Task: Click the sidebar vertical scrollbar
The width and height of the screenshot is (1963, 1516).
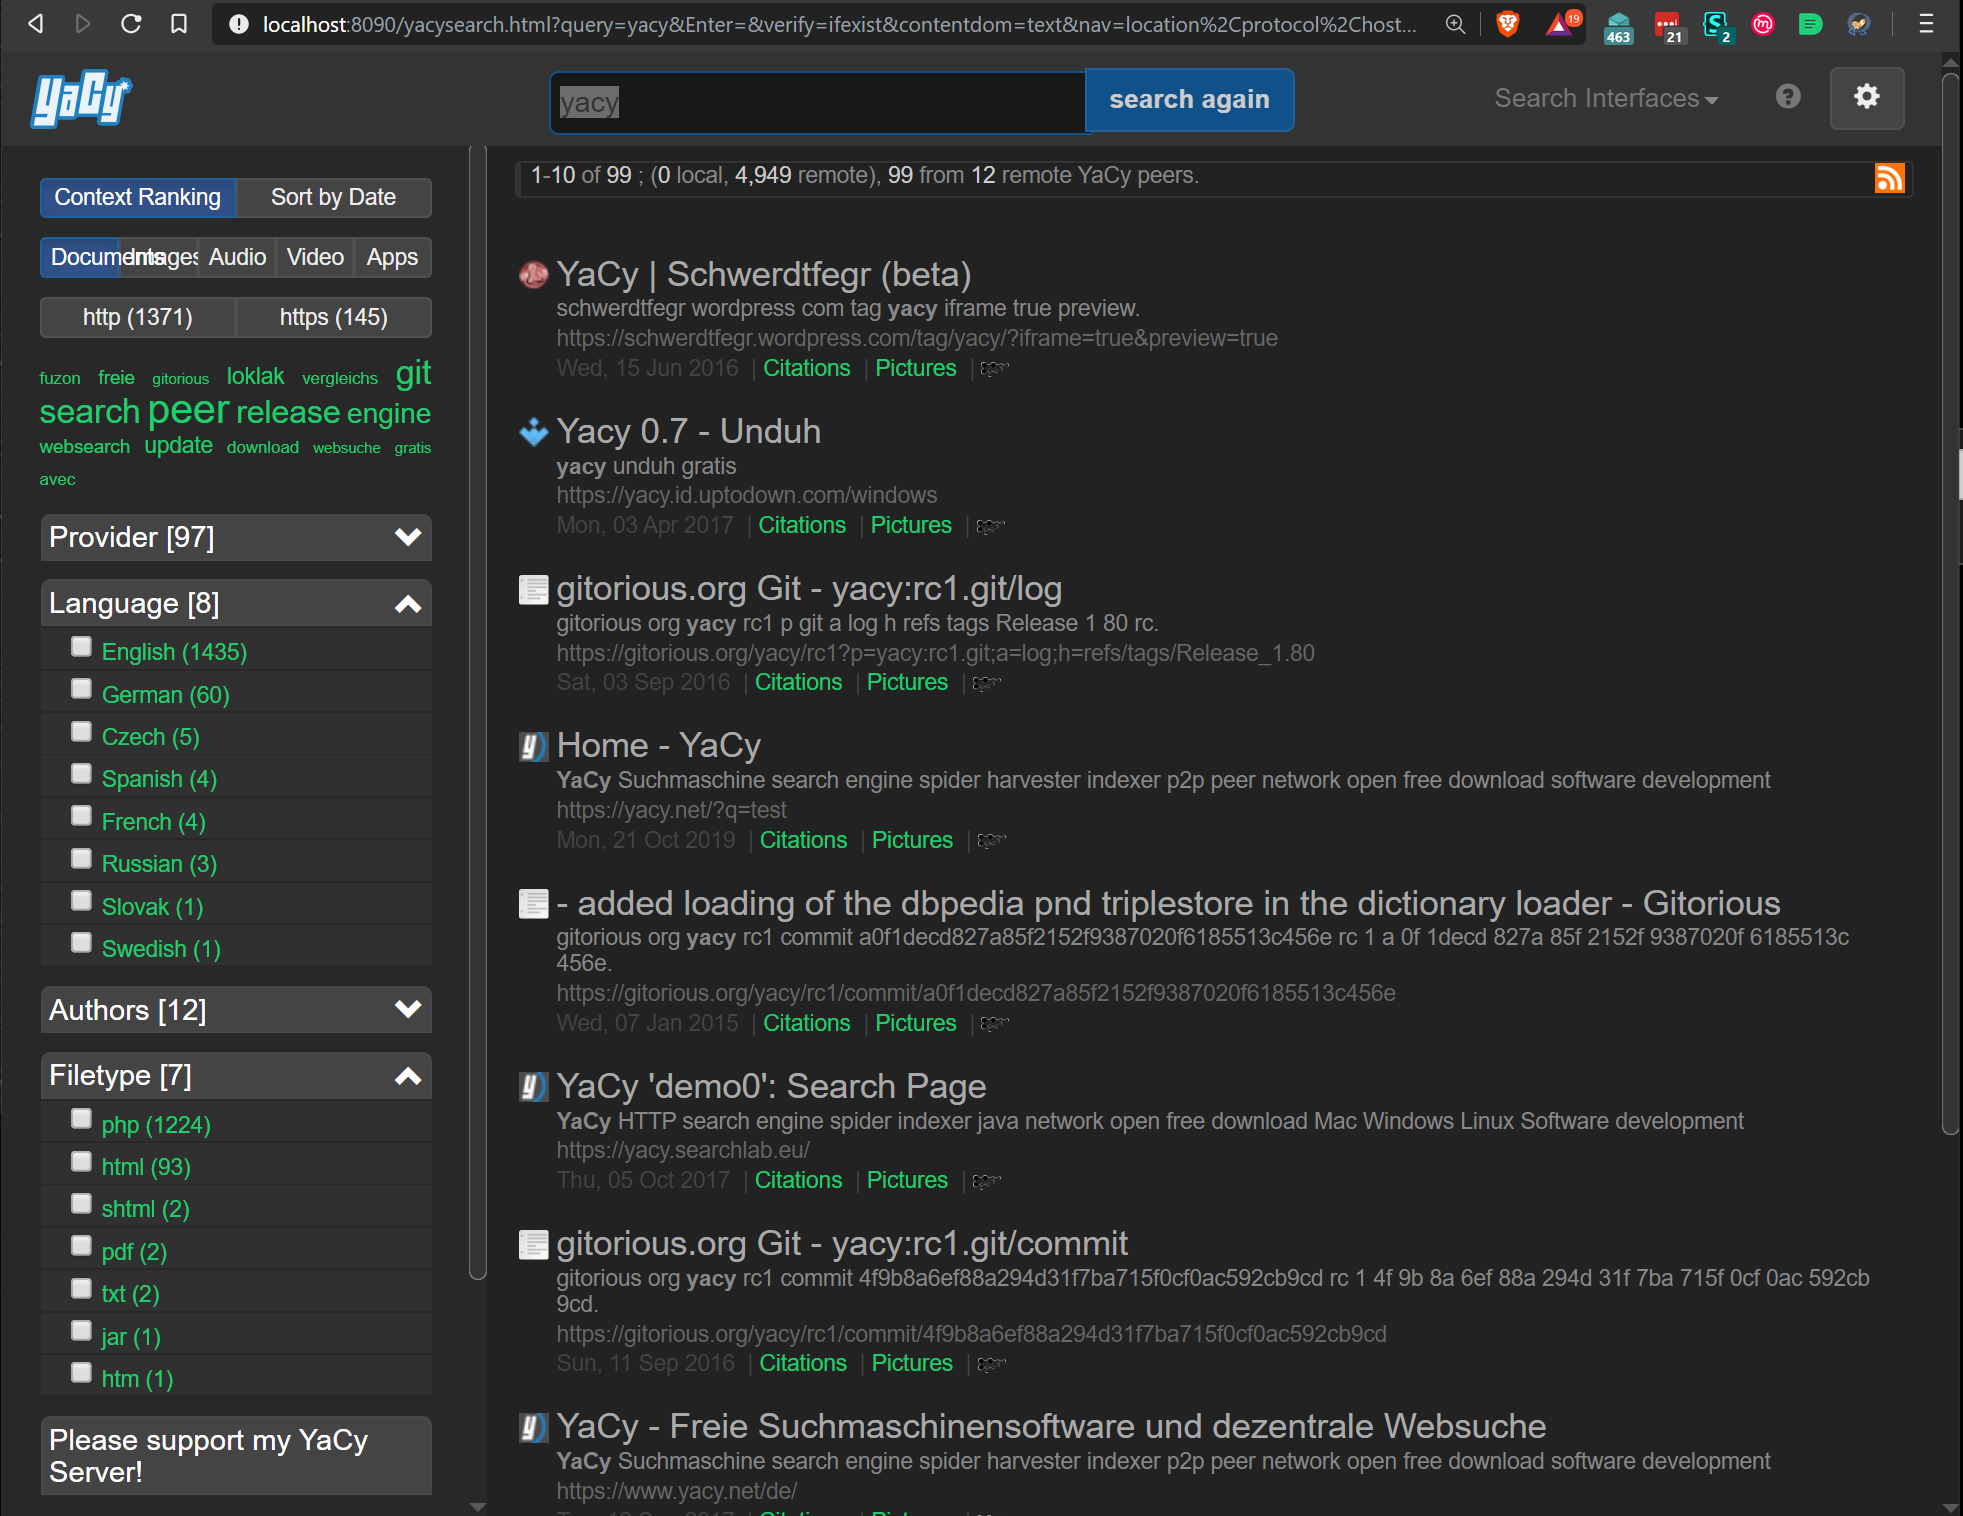Action: 477,712
